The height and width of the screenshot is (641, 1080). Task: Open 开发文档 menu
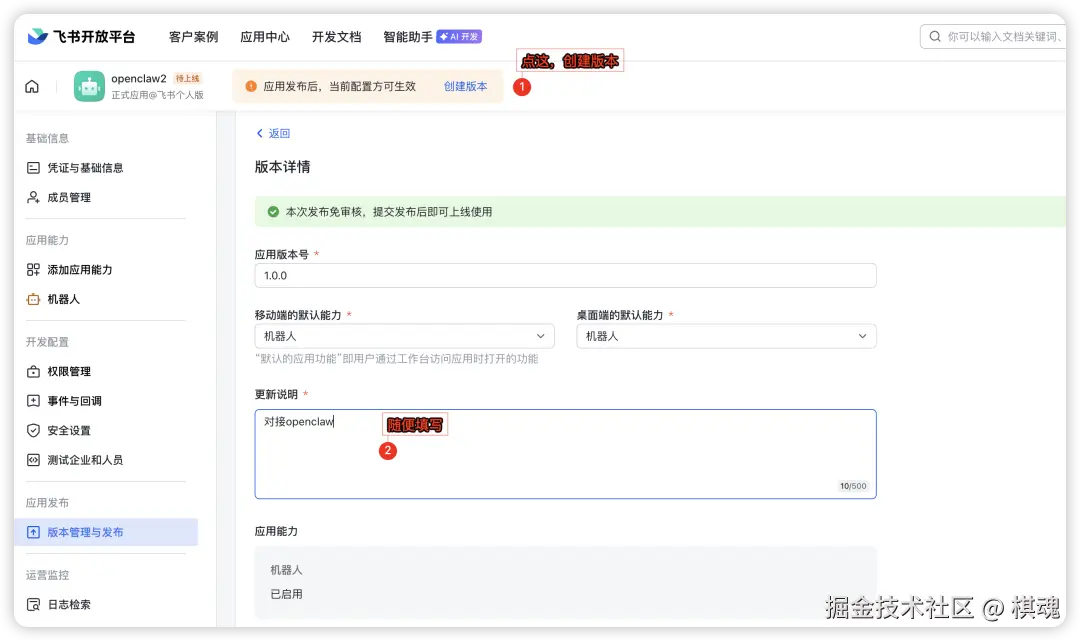(337, 36)
